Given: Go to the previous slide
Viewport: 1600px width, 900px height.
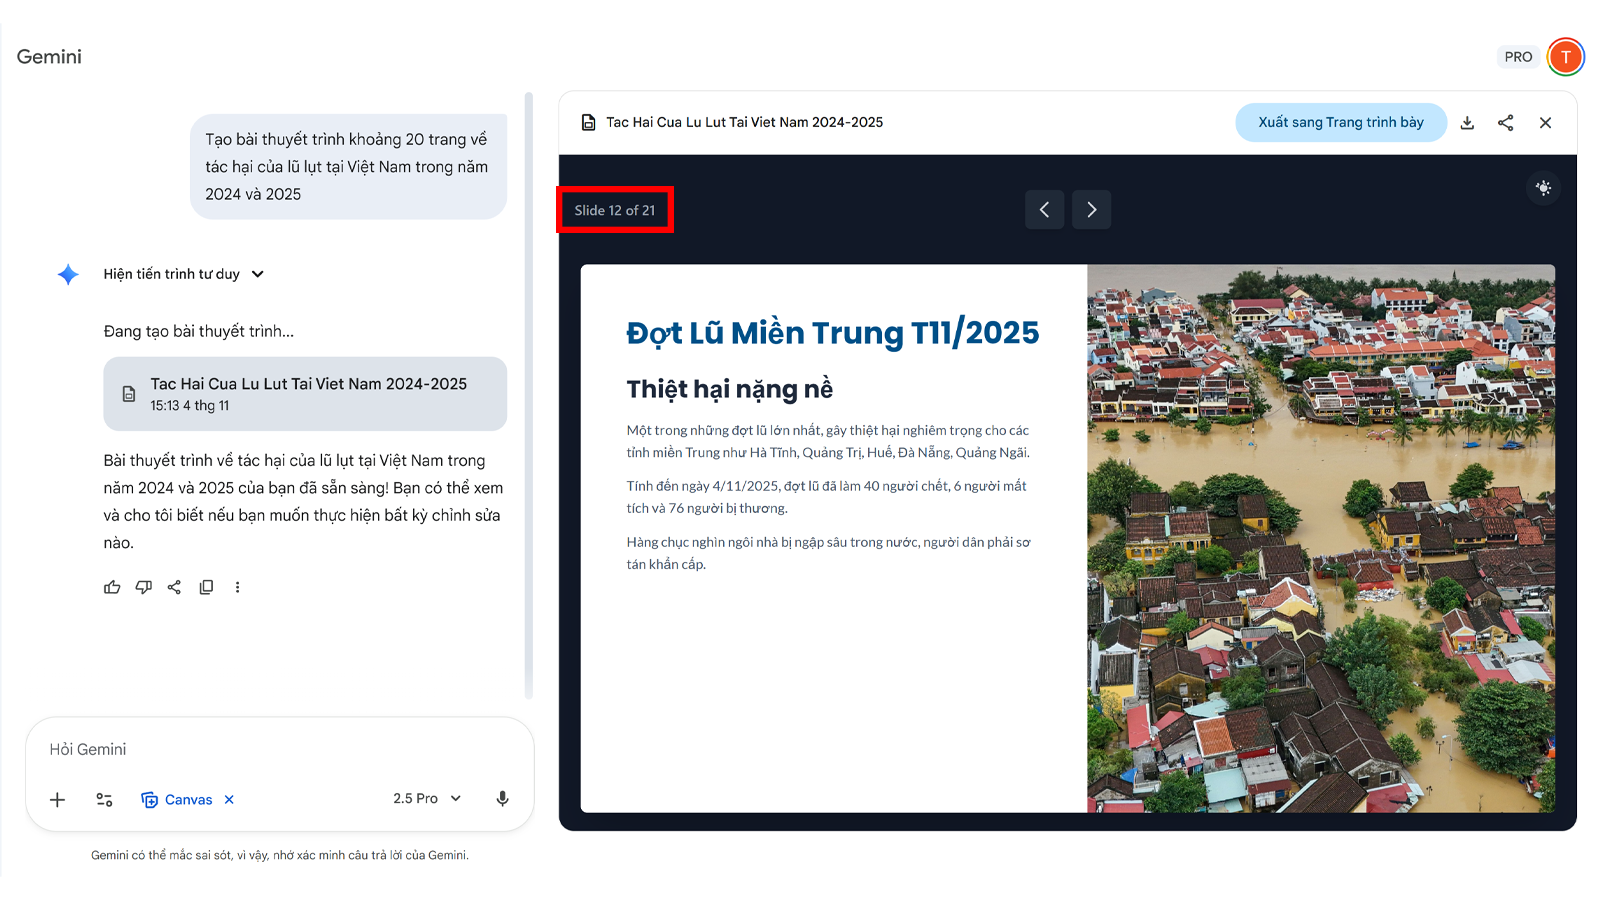Looking at the screenshot, I should tap(1044, 210).
